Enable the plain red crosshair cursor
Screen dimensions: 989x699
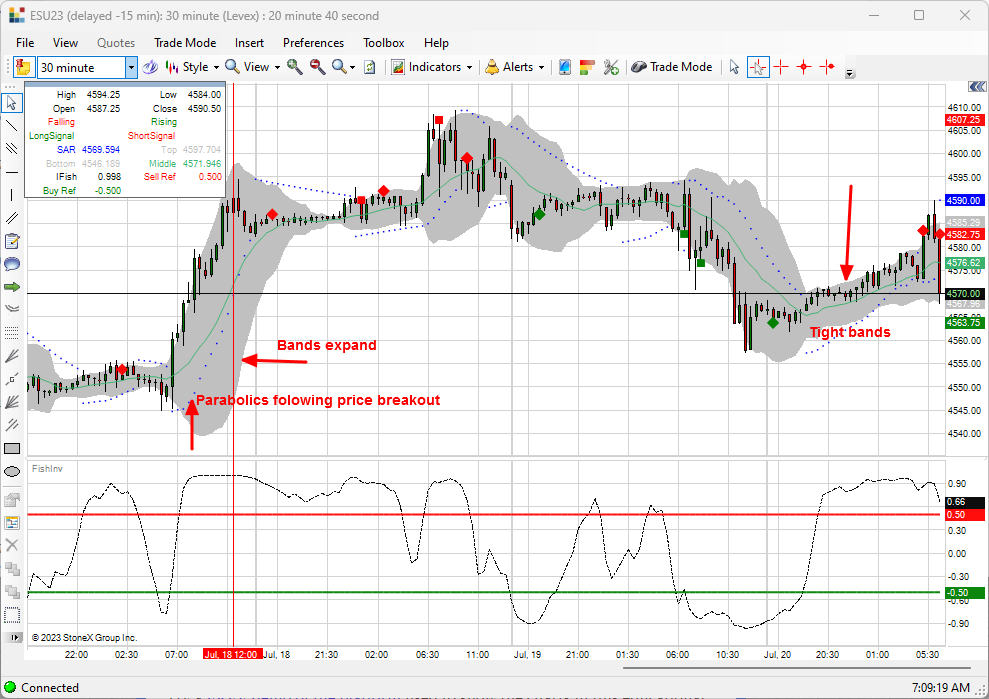coord(781,67)
